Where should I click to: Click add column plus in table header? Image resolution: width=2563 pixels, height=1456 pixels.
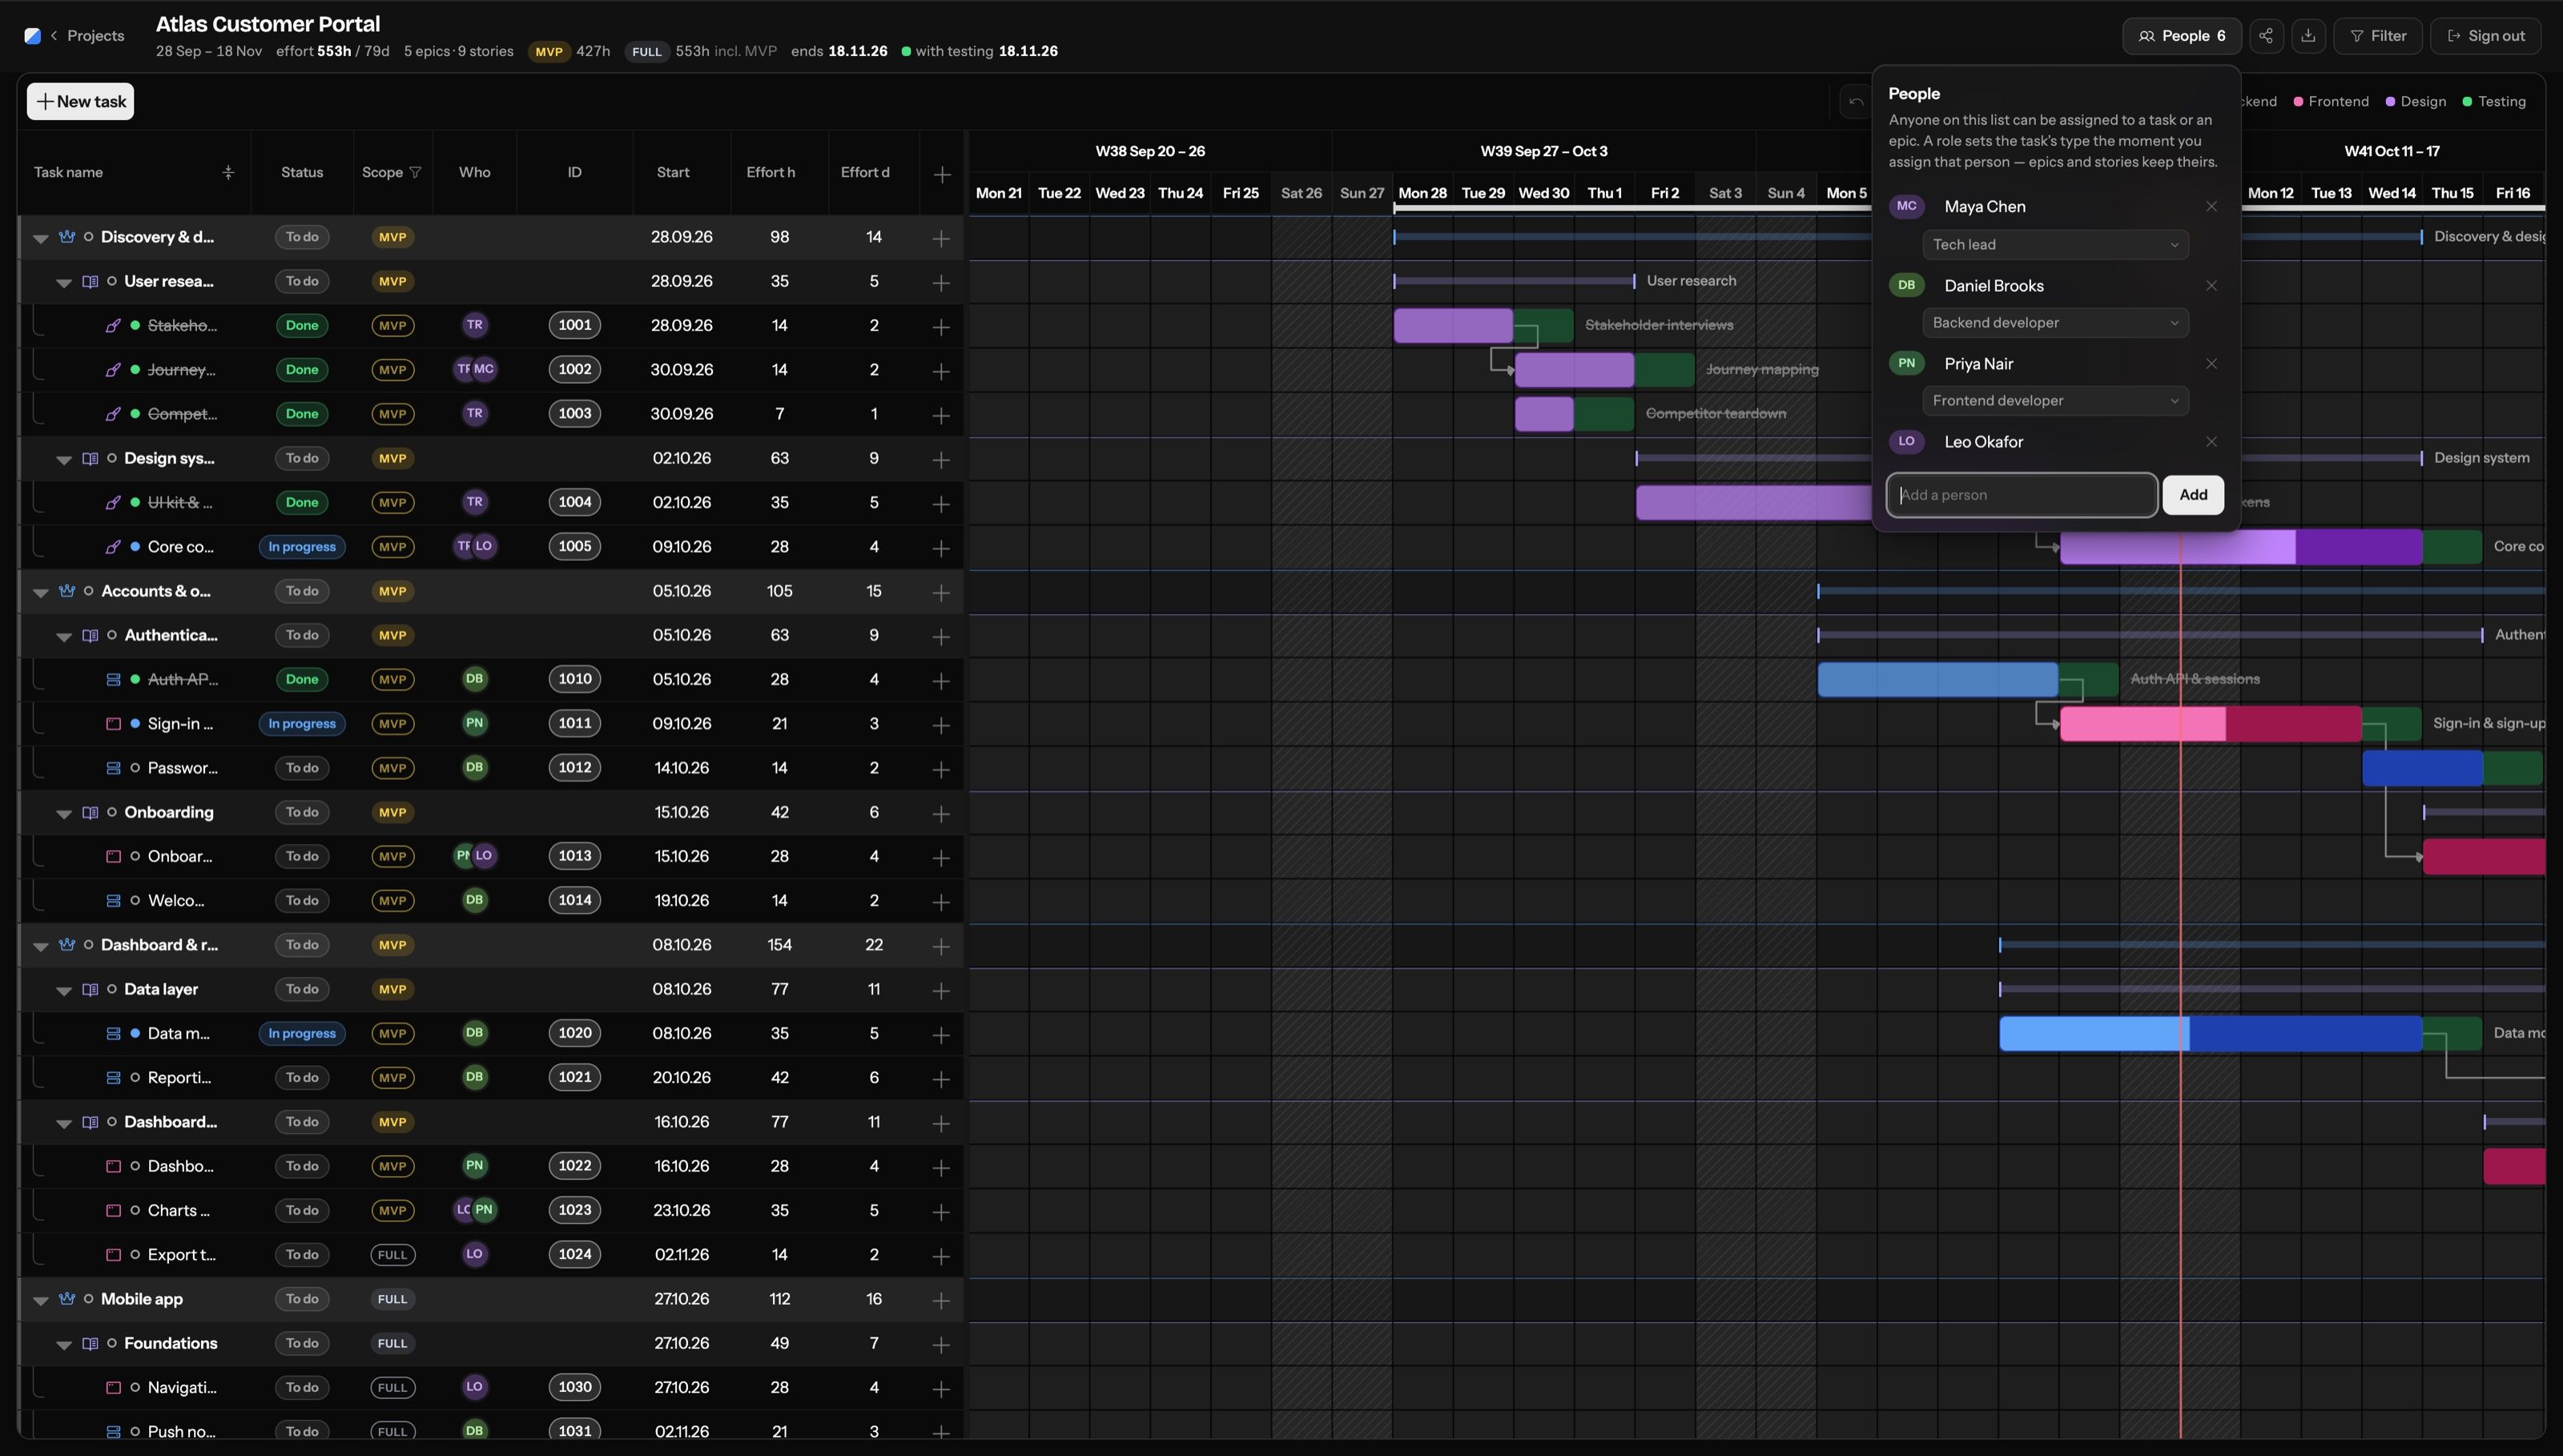tap(942, 174)
